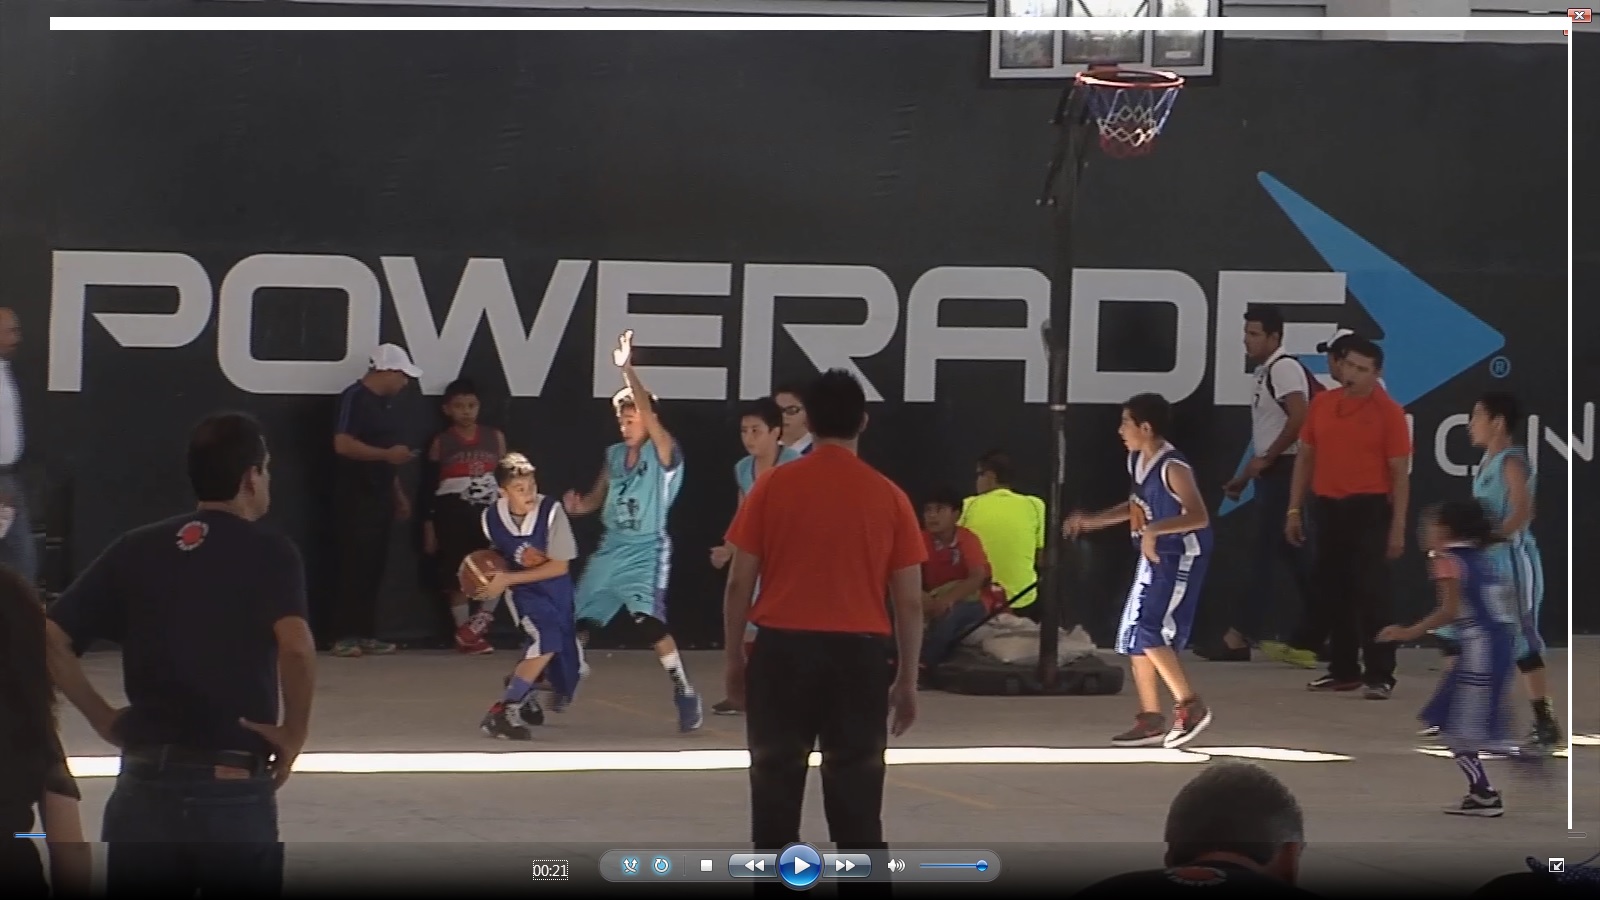
Task: Turn shuffle on
Action: (630, 866)
